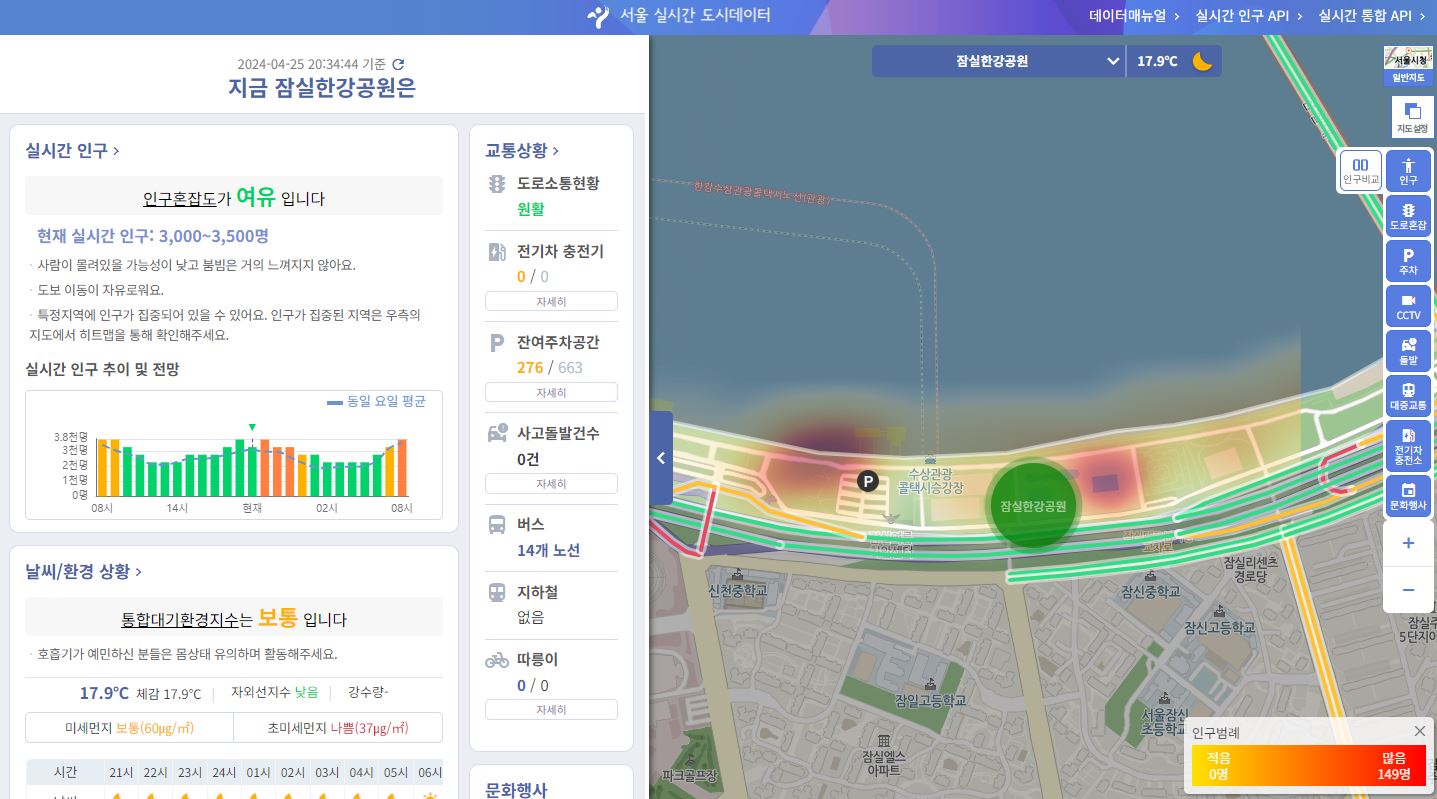Click the 인구혼잡도 underlined link
This screenshot has width=1437, height=799.
[180, 198]
